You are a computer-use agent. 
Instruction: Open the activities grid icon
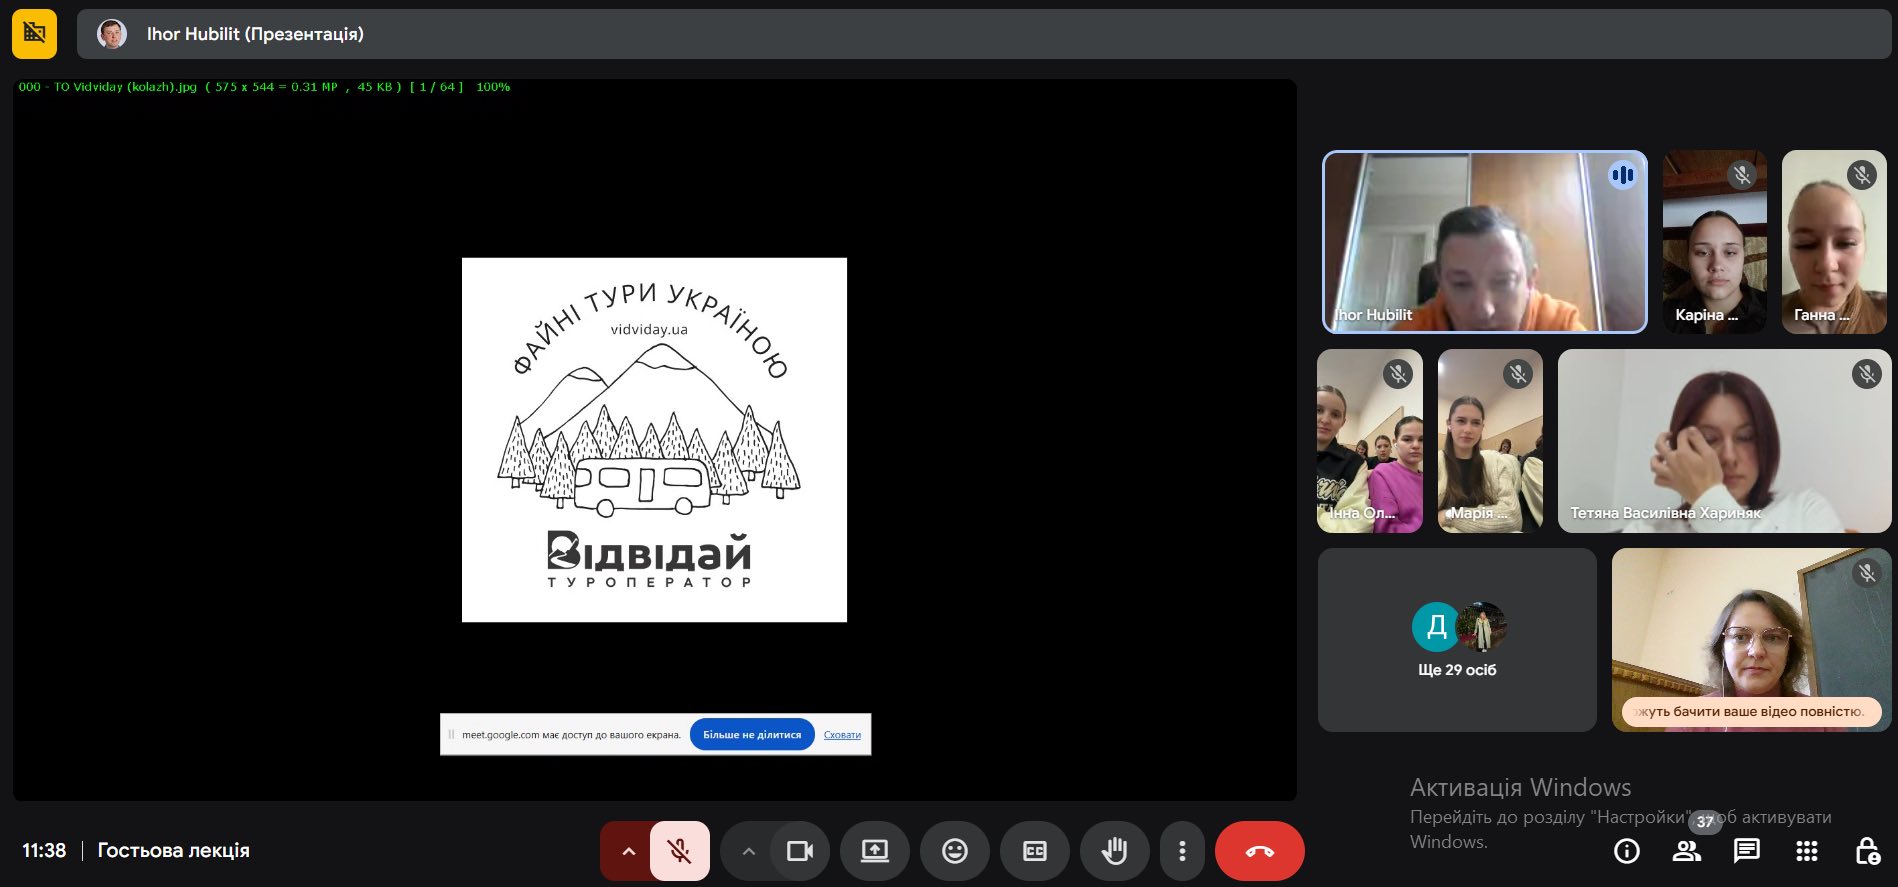point(1807,851)
